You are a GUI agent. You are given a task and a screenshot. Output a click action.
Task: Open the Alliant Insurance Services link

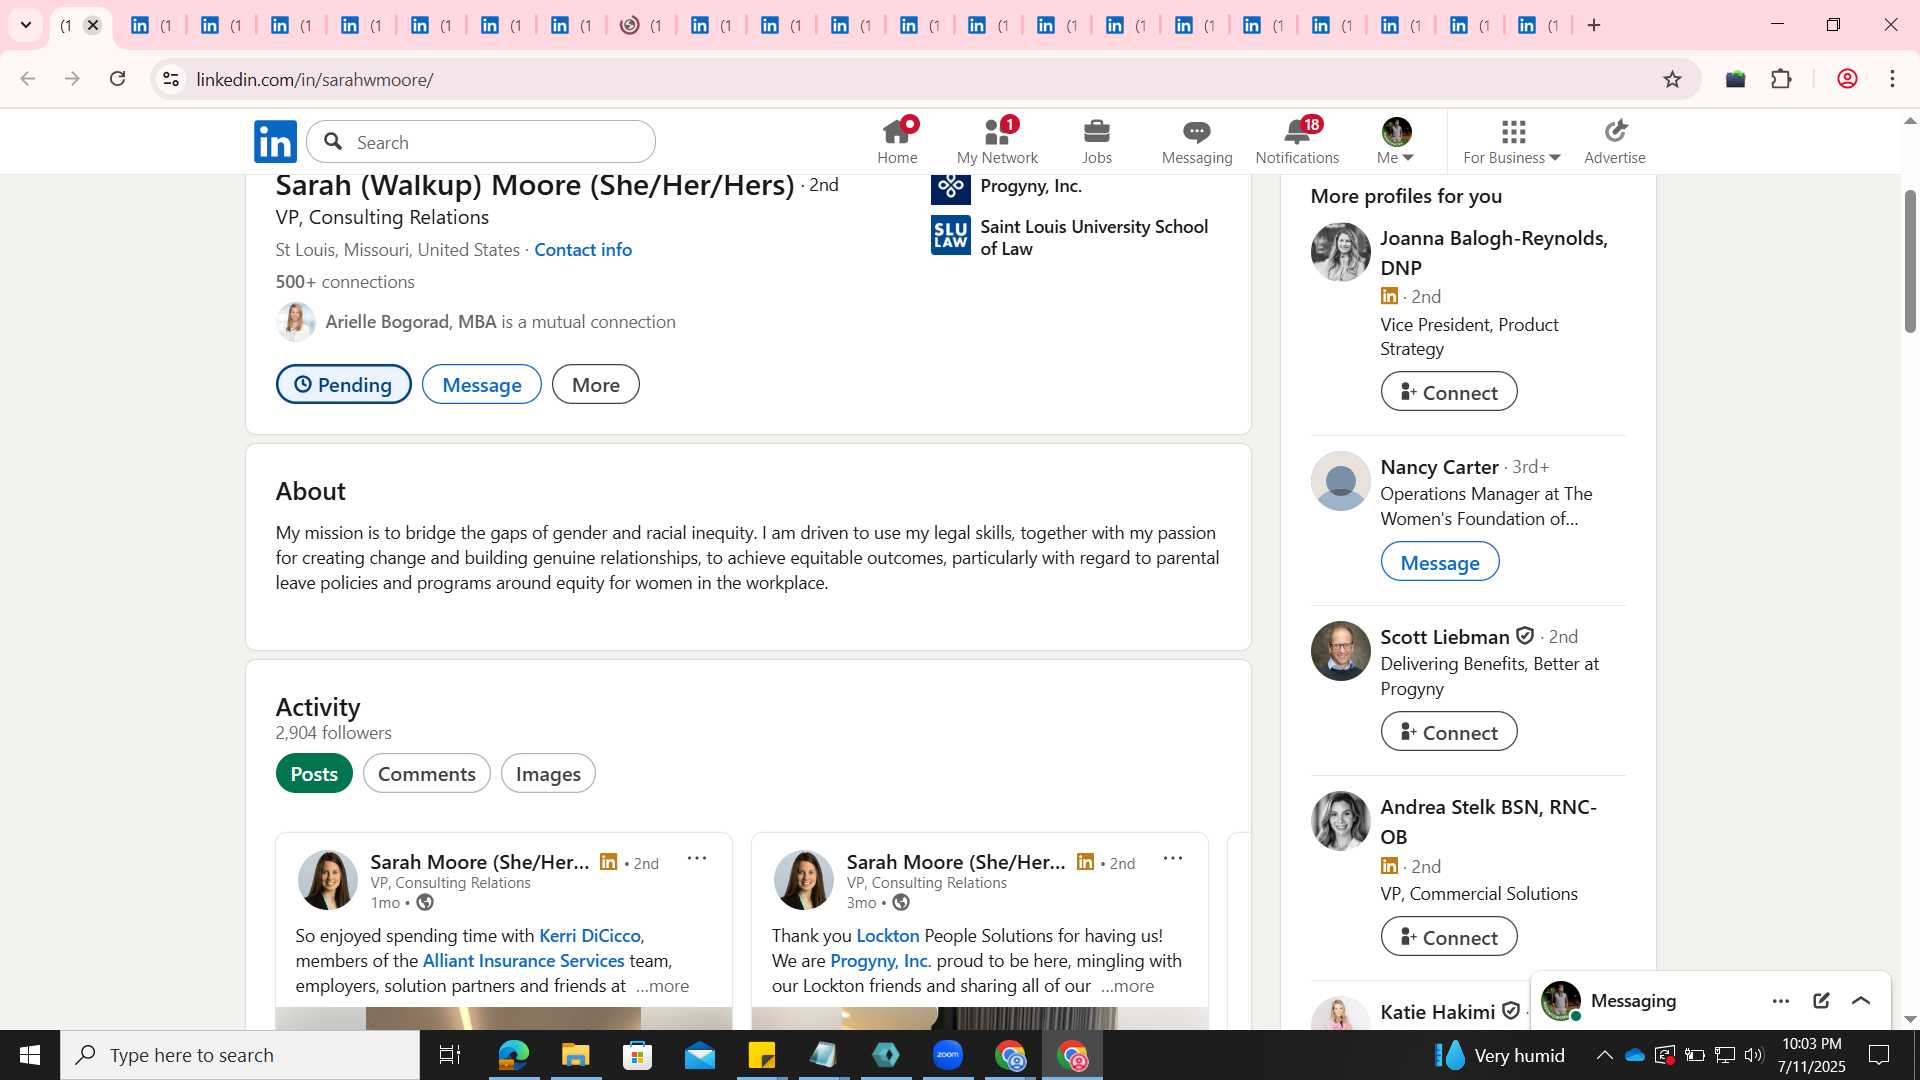(x=524, y=961)
